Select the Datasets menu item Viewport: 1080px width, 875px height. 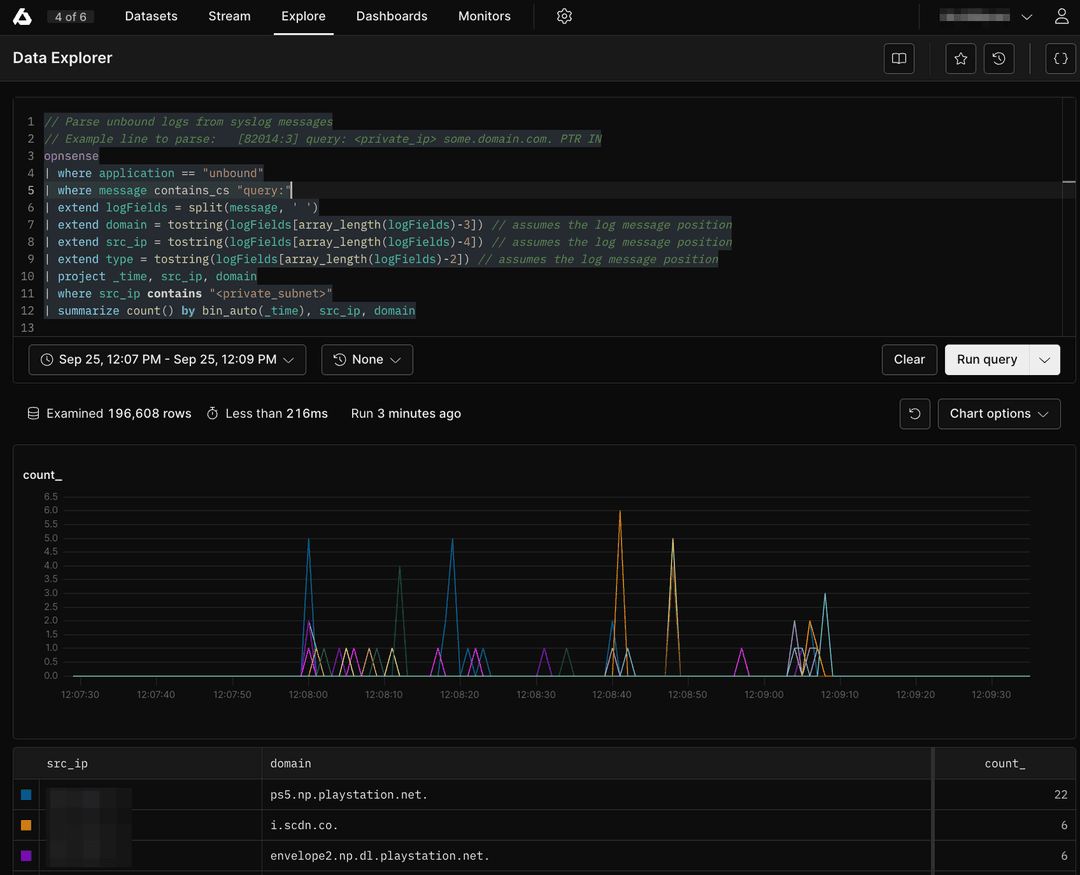(151, 16)
